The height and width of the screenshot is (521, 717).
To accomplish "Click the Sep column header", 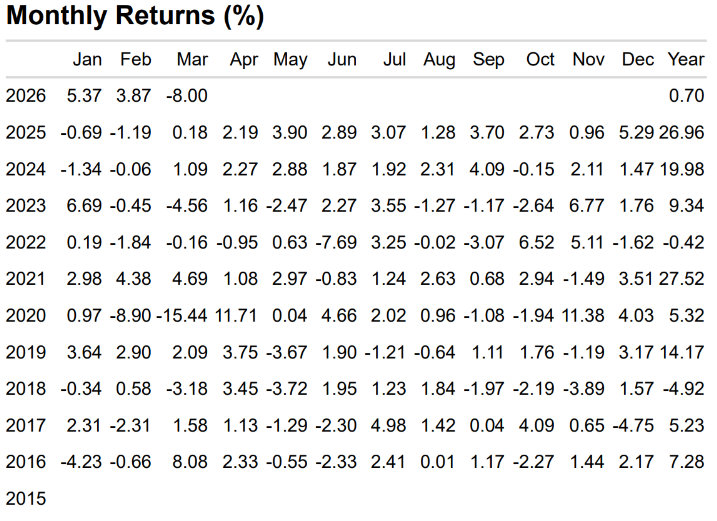I will pyautogui.click(x=488, y=60).
